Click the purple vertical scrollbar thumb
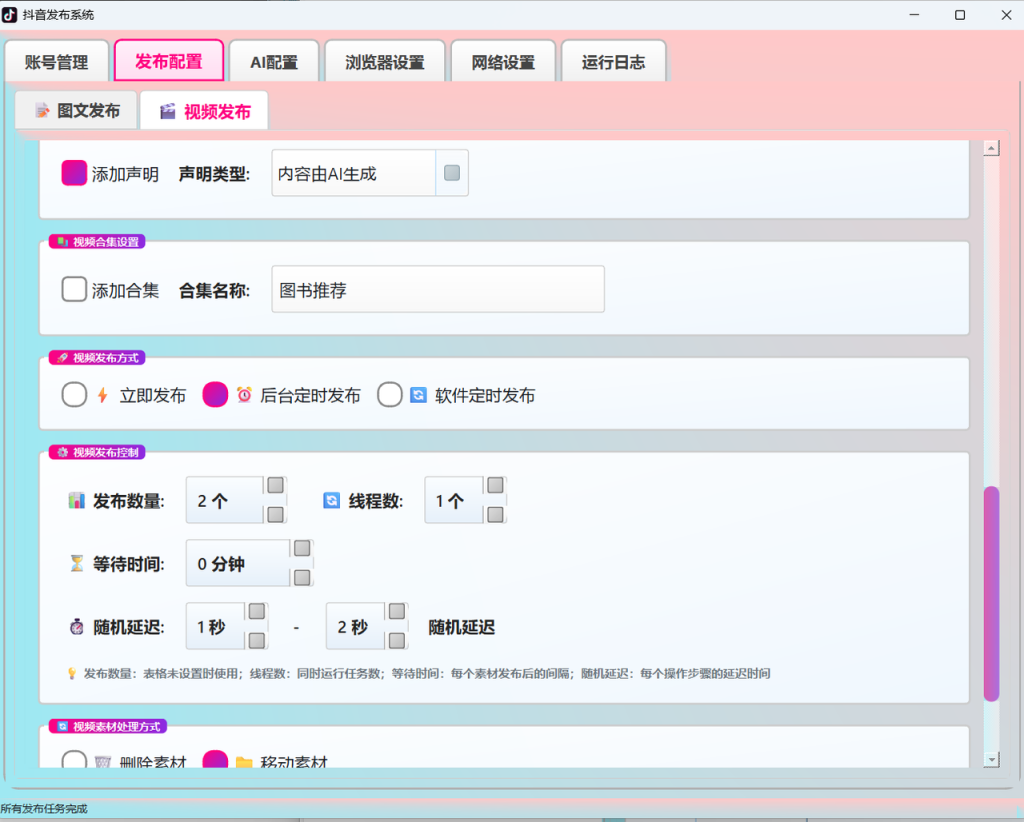Image resolution: width=1024 pixels, height=822 pixels. click(x=991, y=593)
